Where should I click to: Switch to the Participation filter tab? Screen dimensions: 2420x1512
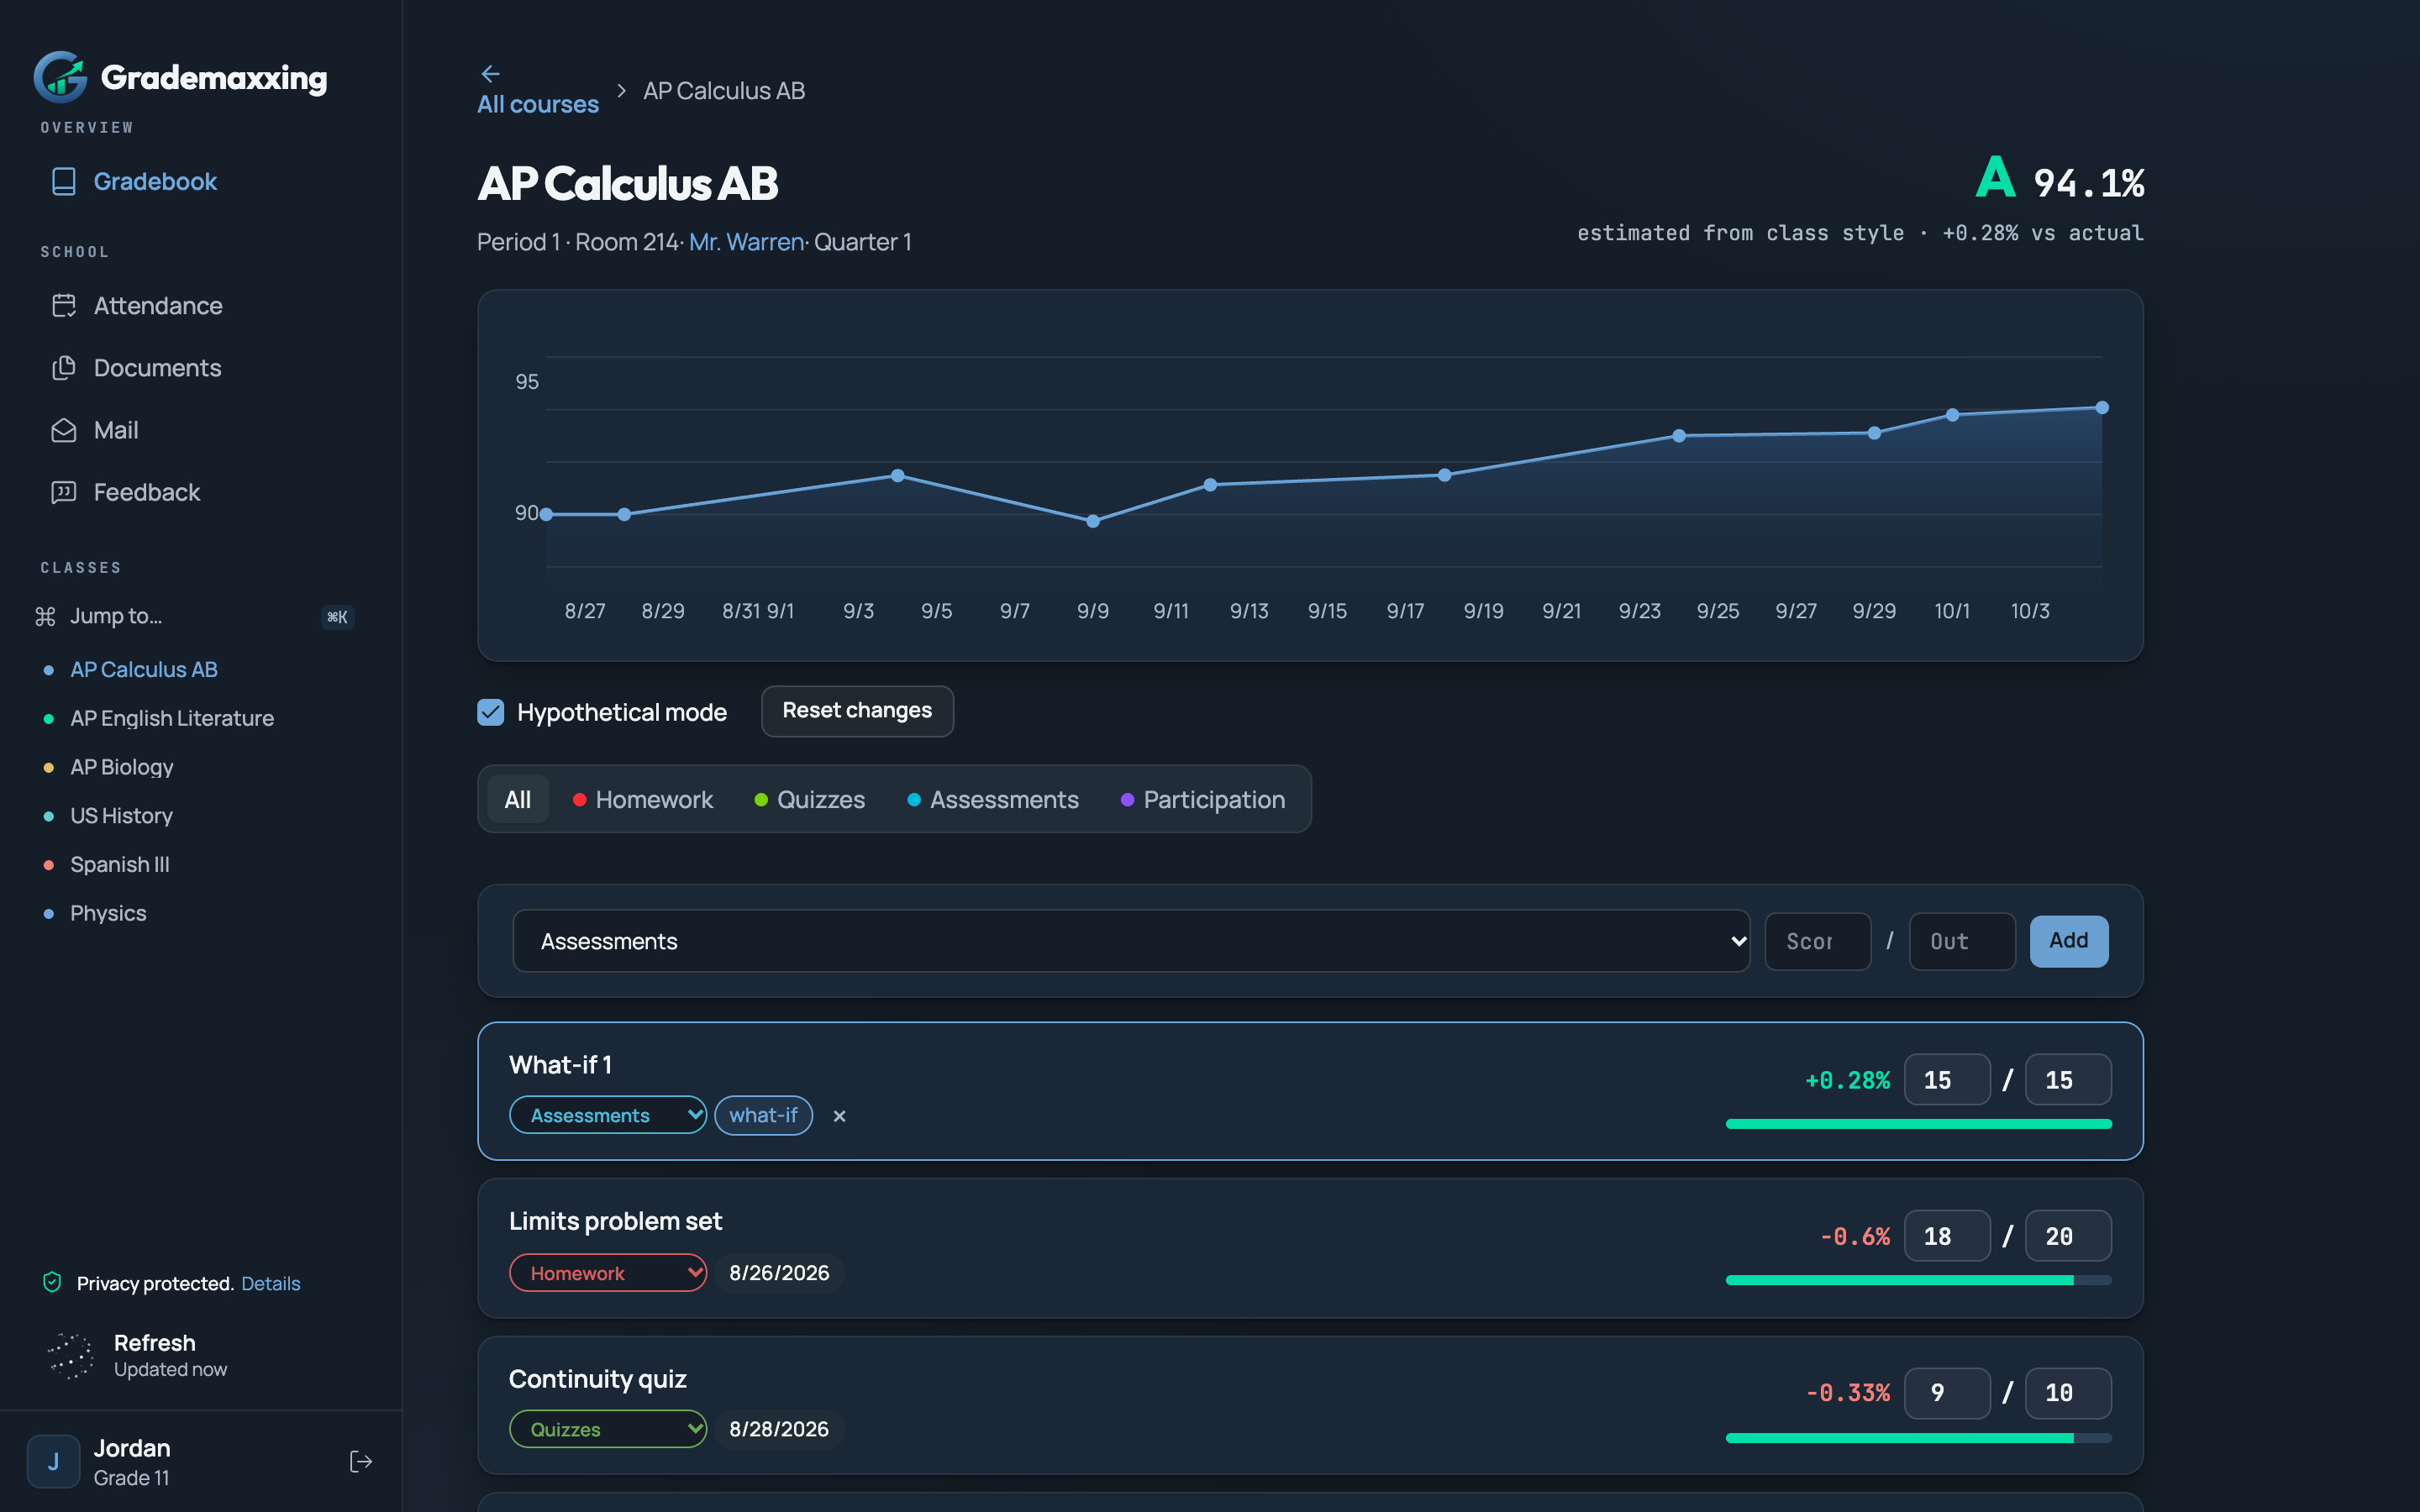(1203, 799)
